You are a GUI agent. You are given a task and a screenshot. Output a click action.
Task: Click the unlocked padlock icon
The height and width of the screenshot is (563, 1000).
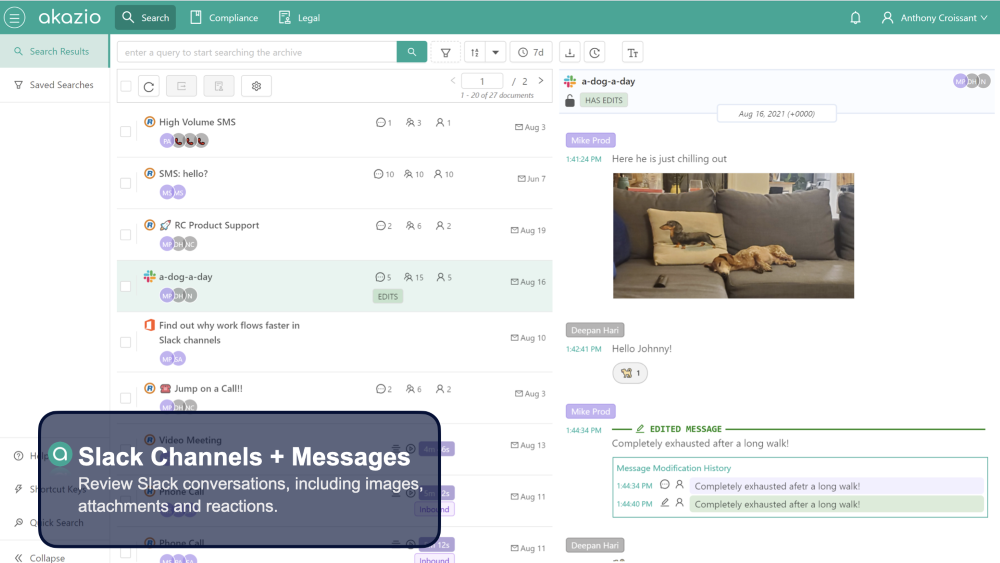[x=570, y=100]
